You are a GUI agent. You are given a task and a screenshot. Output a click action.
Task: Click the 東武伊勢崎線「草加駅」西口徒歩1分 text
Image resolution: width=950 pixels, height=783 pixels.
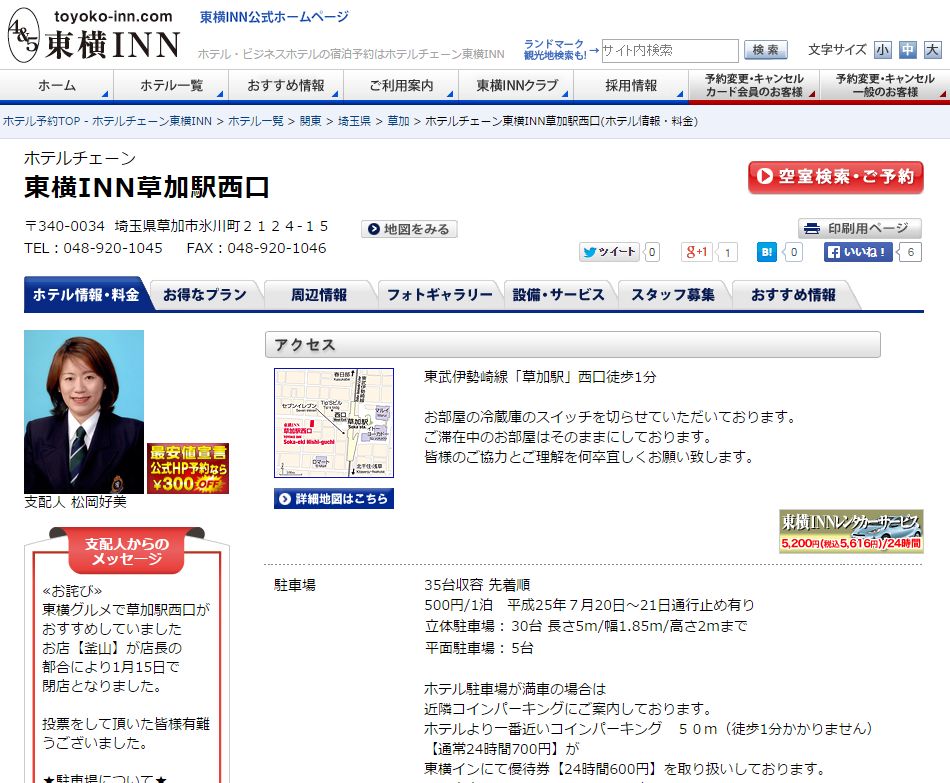click(x=540, y=377)
